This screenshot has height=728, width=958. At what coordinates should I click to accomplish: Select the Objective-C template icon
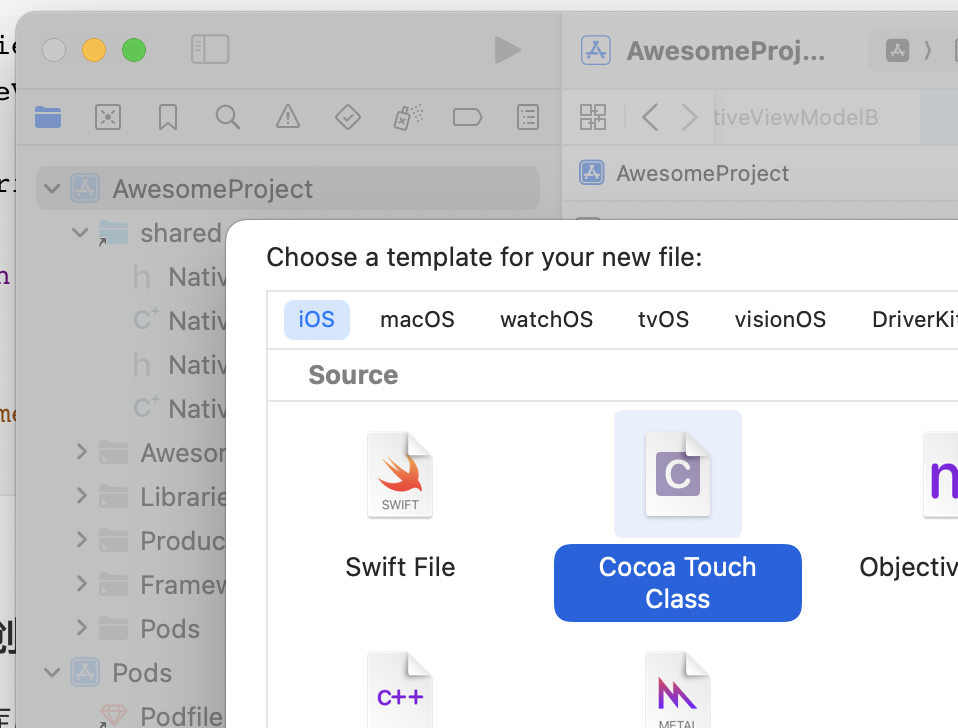click(941, 475)
